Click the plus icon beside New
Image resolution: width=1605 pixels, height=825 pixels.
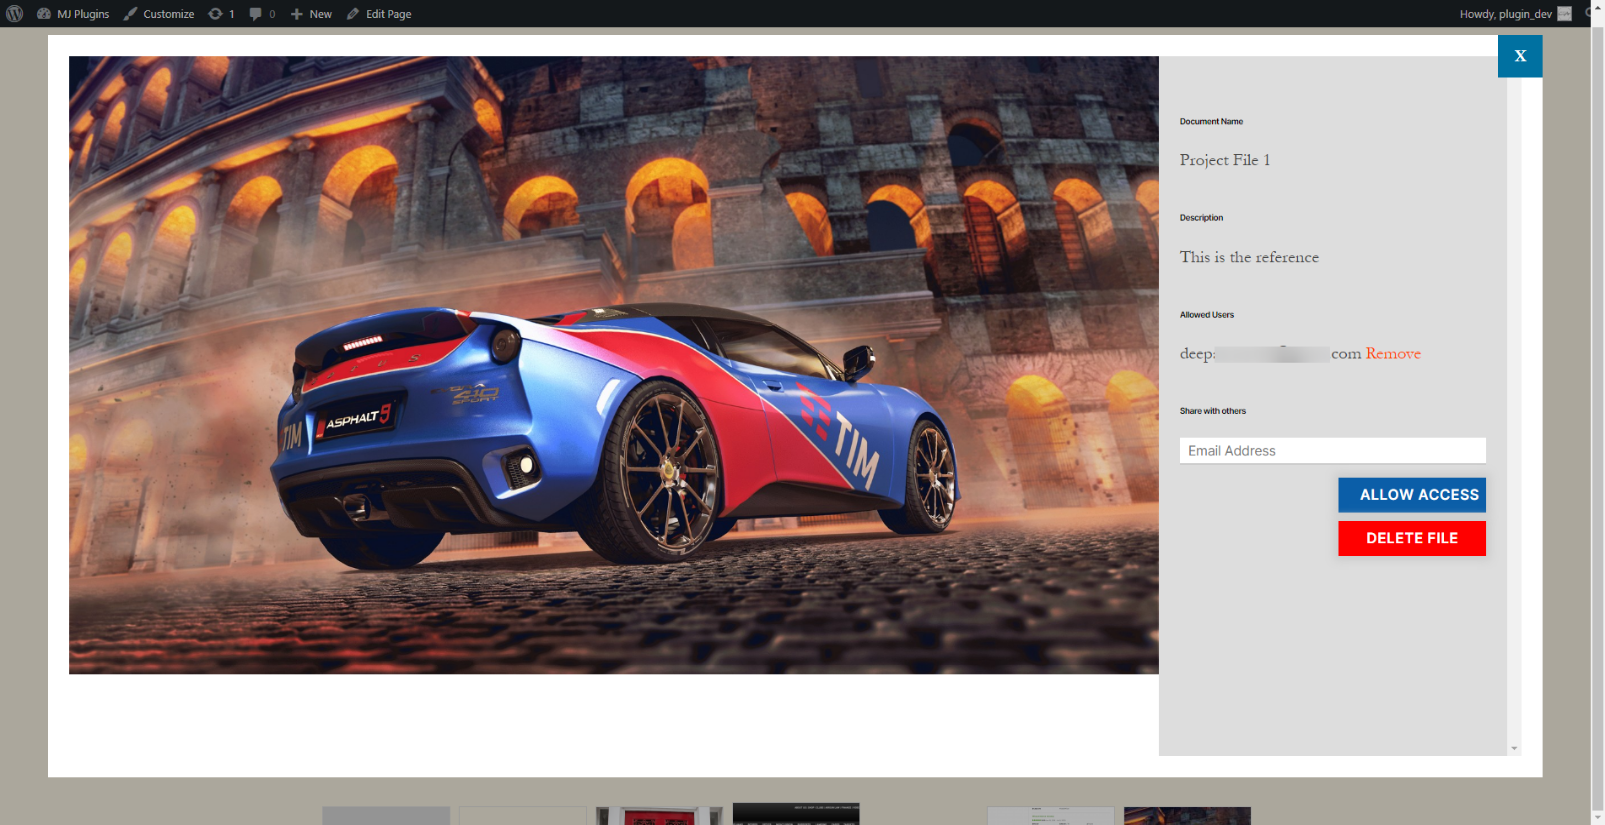click(x=297, y=14)
